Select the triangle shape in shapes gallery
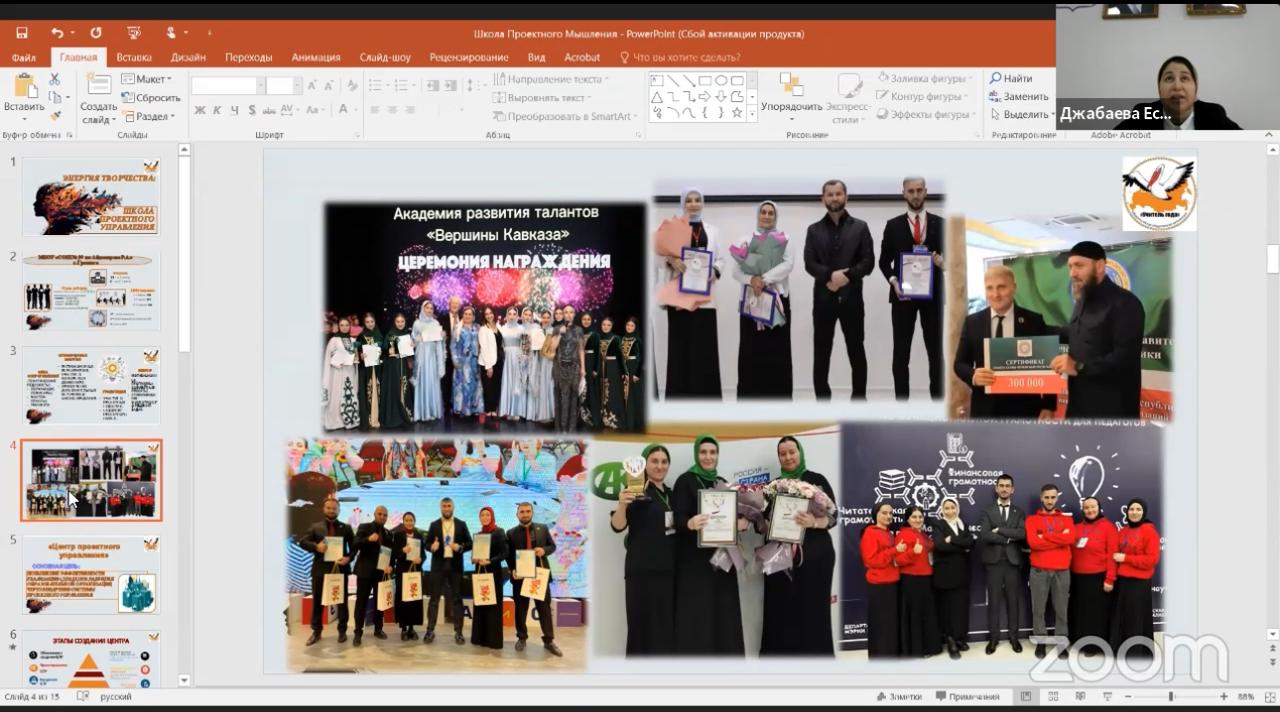This screenshot has height=712, width=1280. [x=657, y=97]
